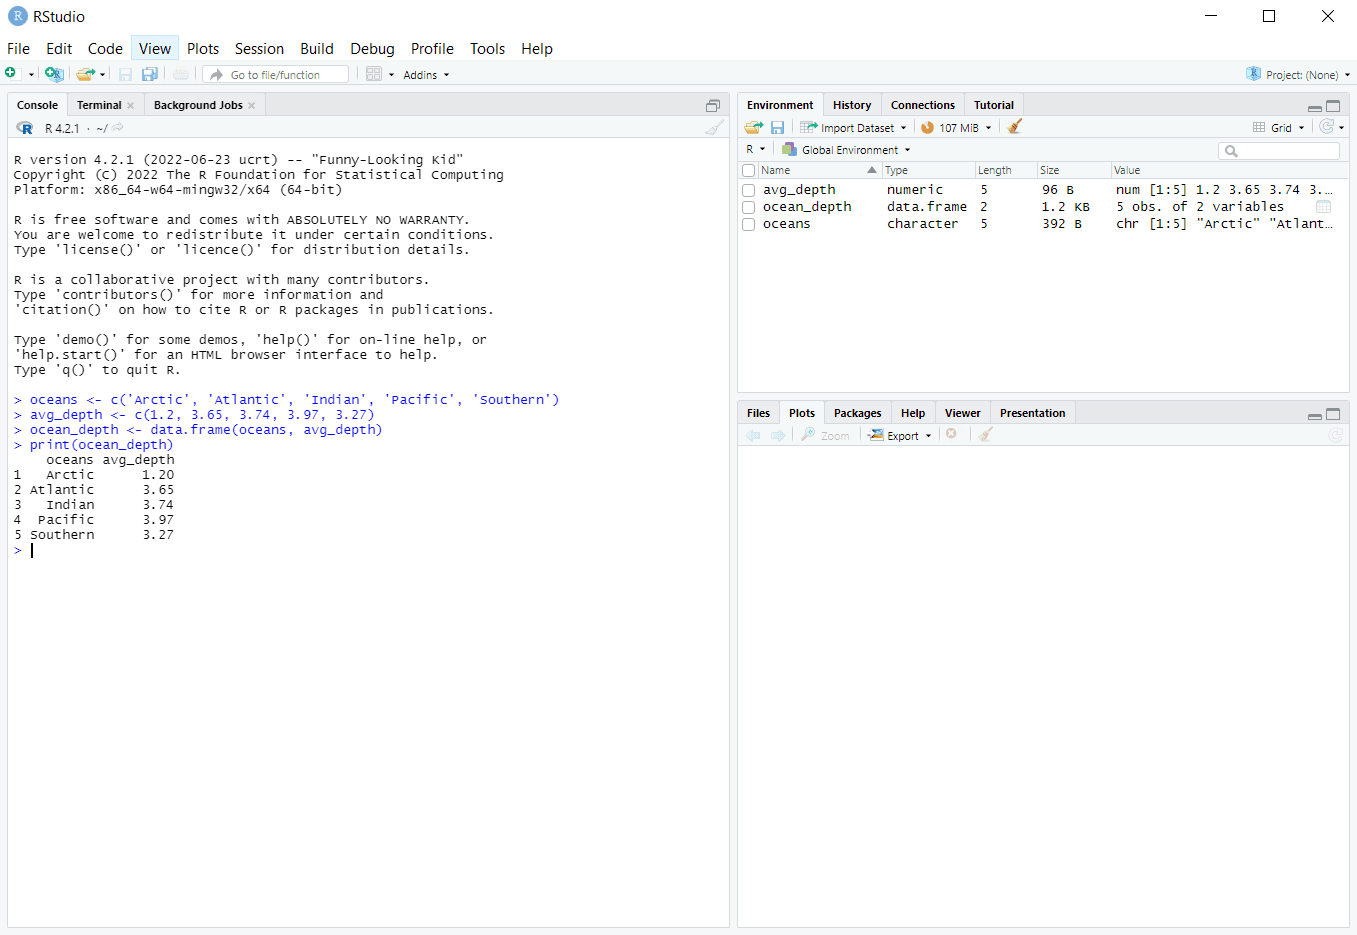1357x935 pixels.
Task: Click the Print document icon
Action: (x=180, y=74)
